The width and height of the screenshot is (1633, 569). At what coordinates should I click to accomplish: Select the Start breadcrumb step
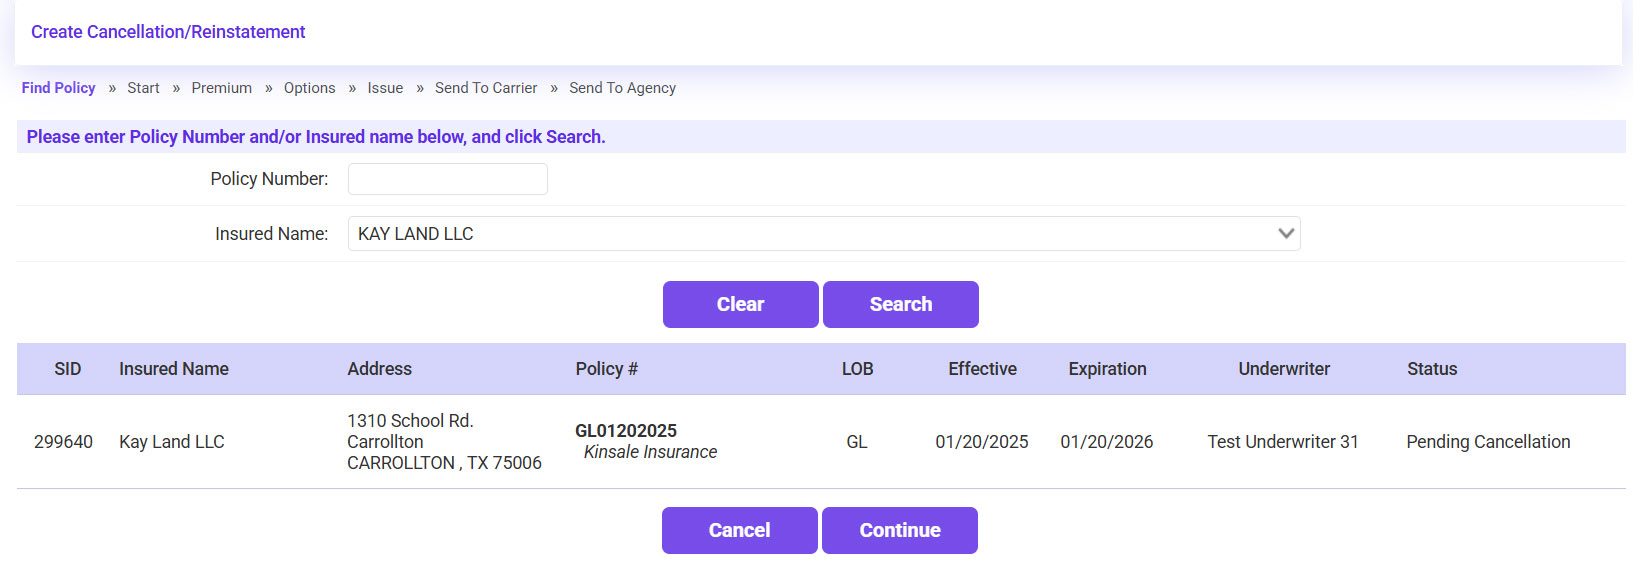pos(143,88)
